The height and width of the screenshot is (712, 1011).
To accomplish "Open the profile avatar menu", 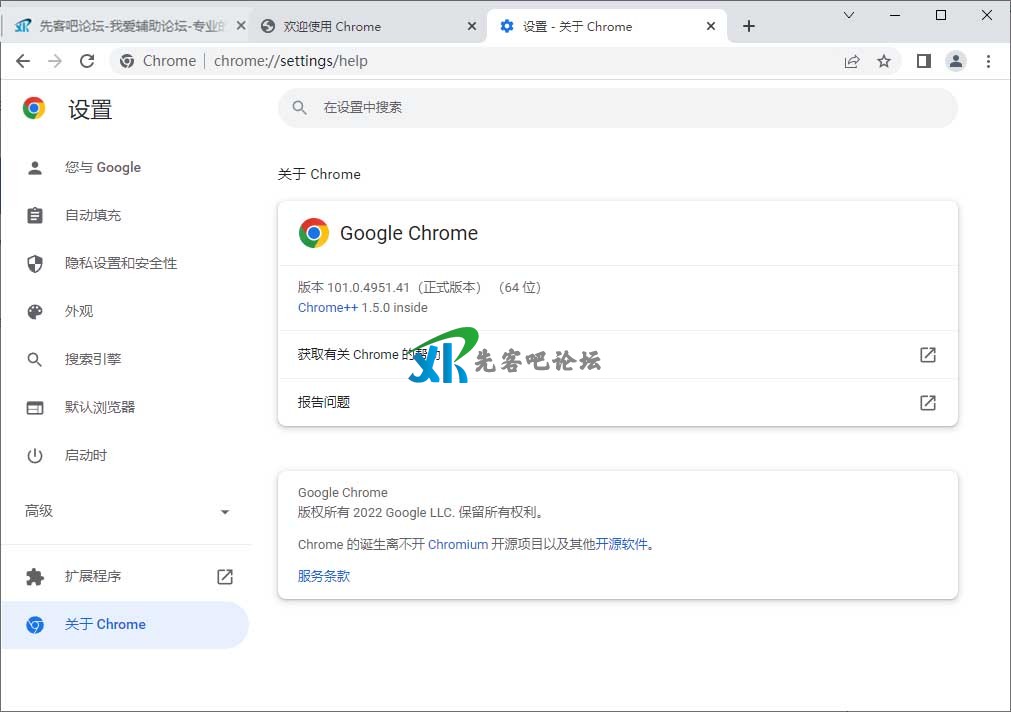I will [x=956, y=61].
